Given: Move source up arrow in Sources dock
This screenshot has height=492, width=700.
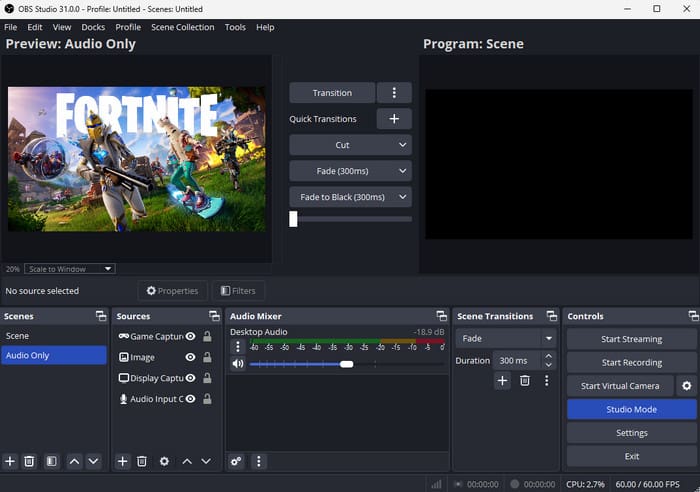Looking at the screenshot, I should coord(187,461).
